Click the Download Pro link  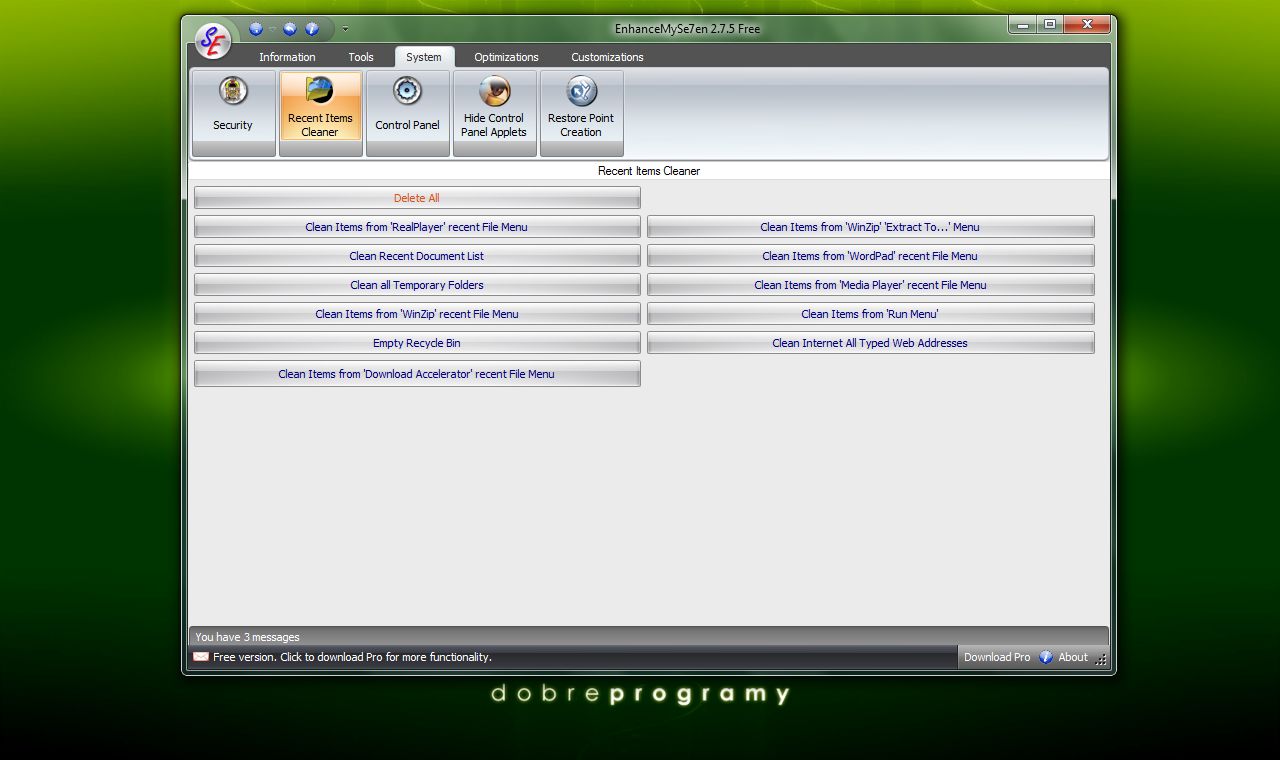click(997, 657)
